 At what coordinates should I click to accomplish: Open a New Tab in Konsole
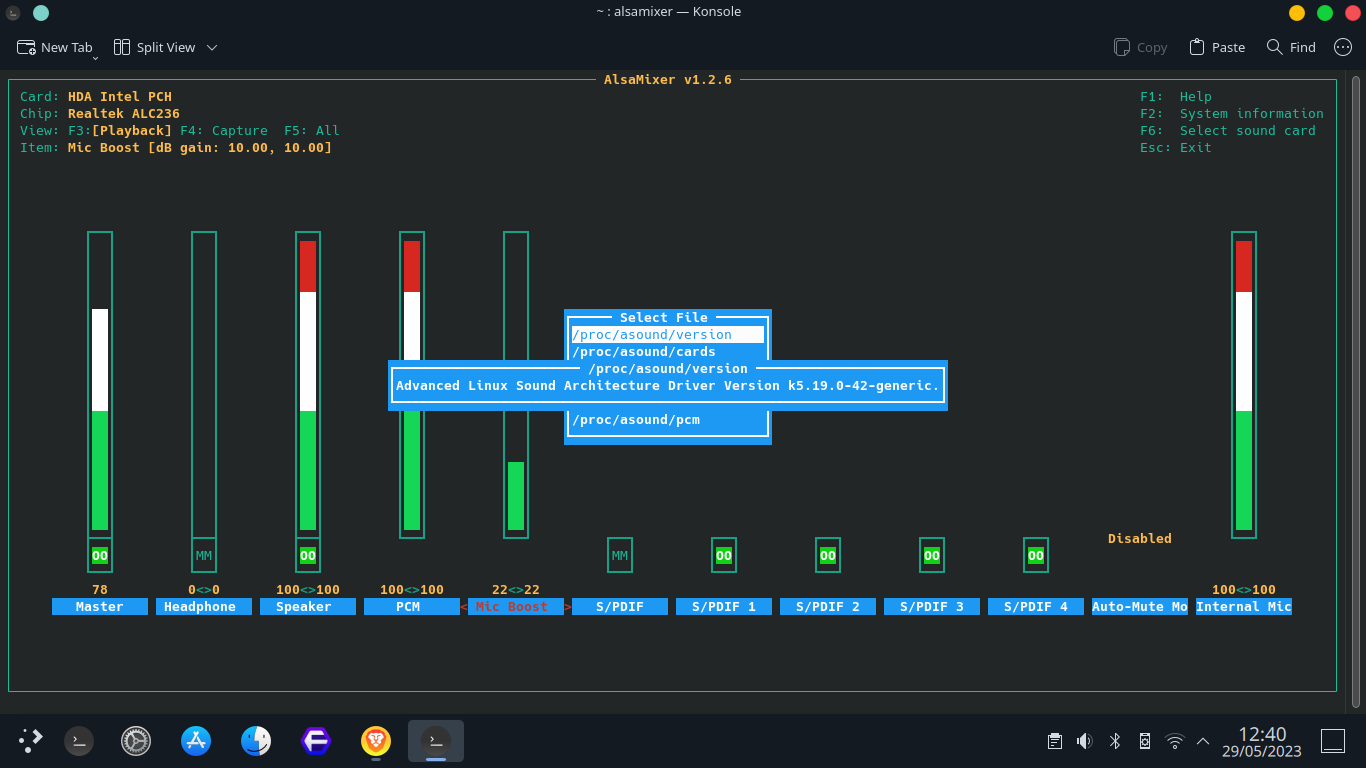tap(55, 47)
